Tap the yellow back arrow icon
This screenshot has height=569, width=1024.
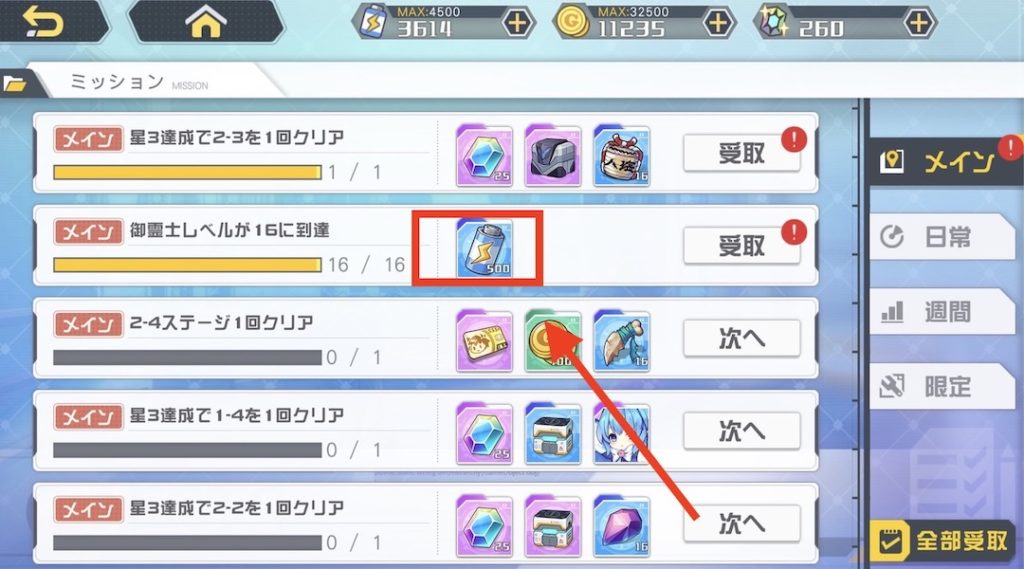click(x=43, y=23)
